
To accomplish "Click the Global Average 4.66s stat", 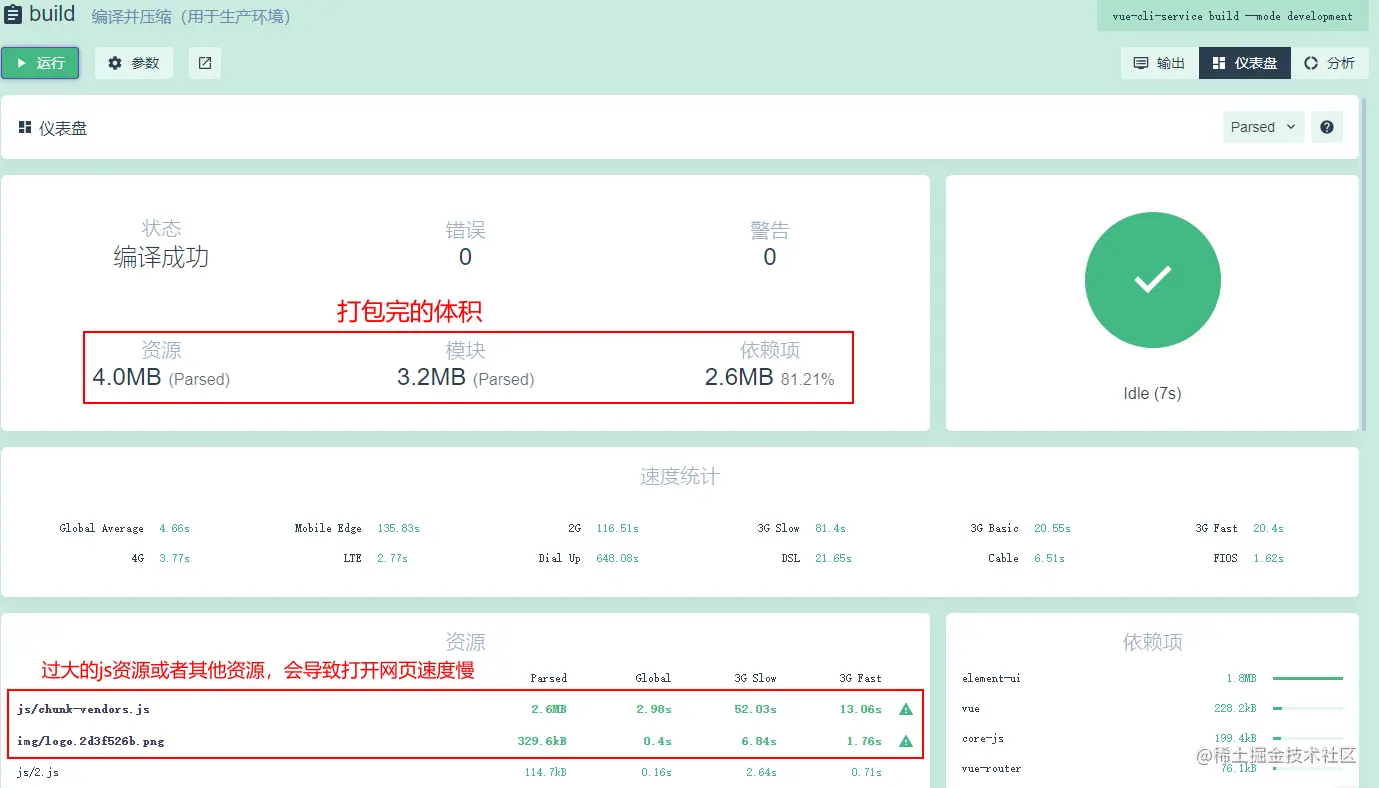I will click(124, 528).
